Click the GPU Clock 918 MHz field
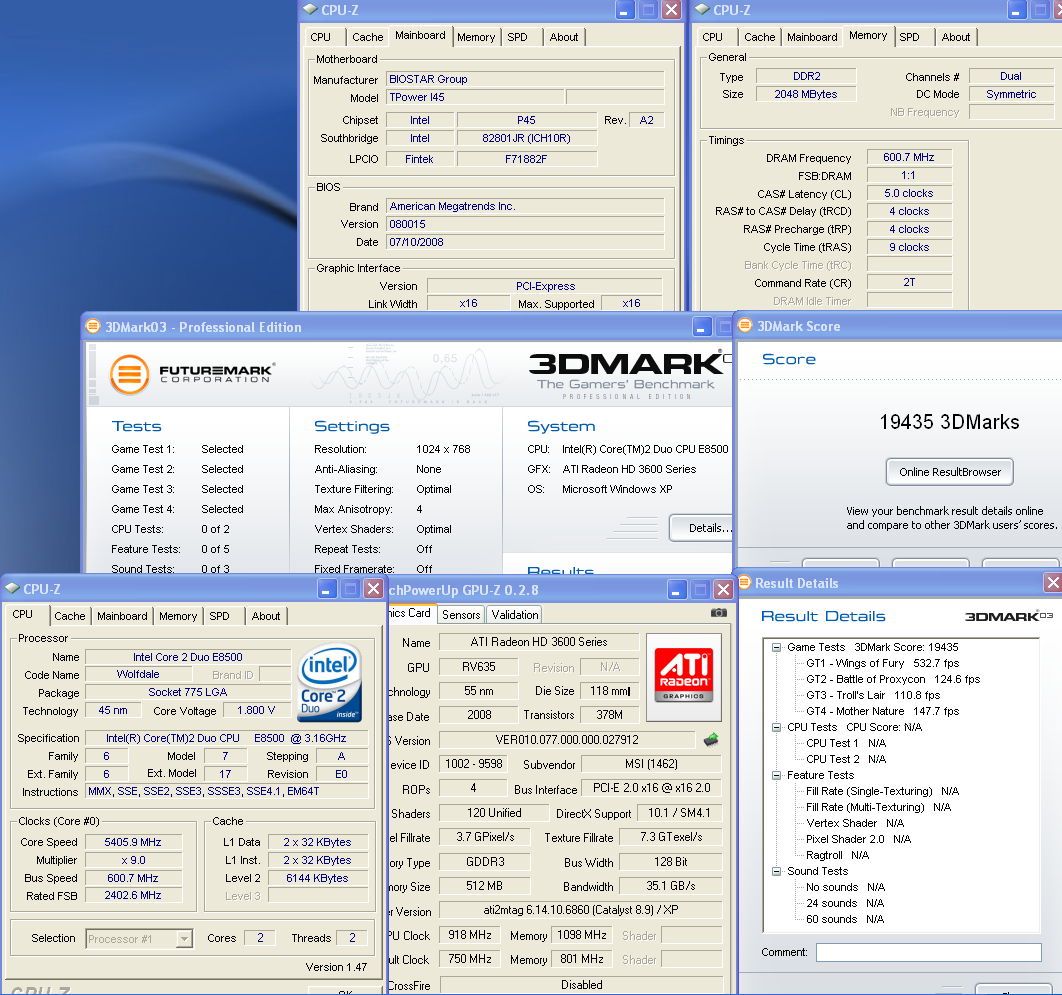The height and width of the screenshot is (995, 1062). click(x=470, y=935)
